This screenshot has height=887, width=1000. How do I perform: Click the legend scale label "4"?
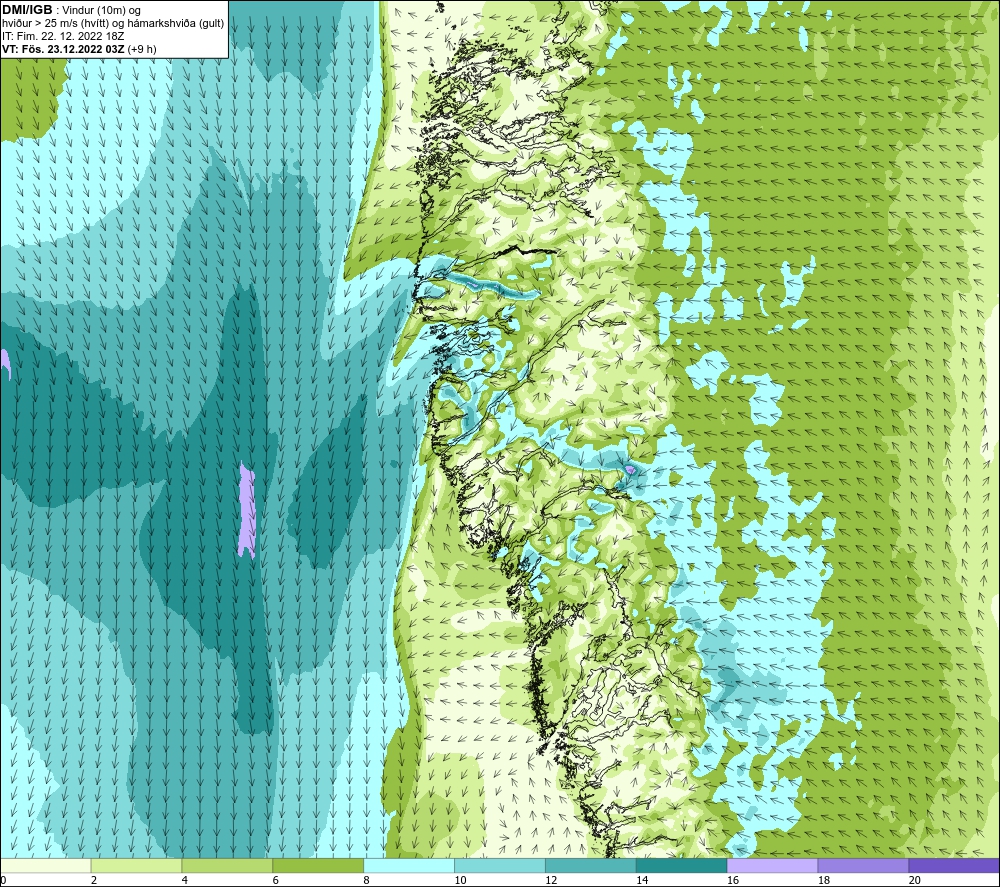[x=184, y=880]
